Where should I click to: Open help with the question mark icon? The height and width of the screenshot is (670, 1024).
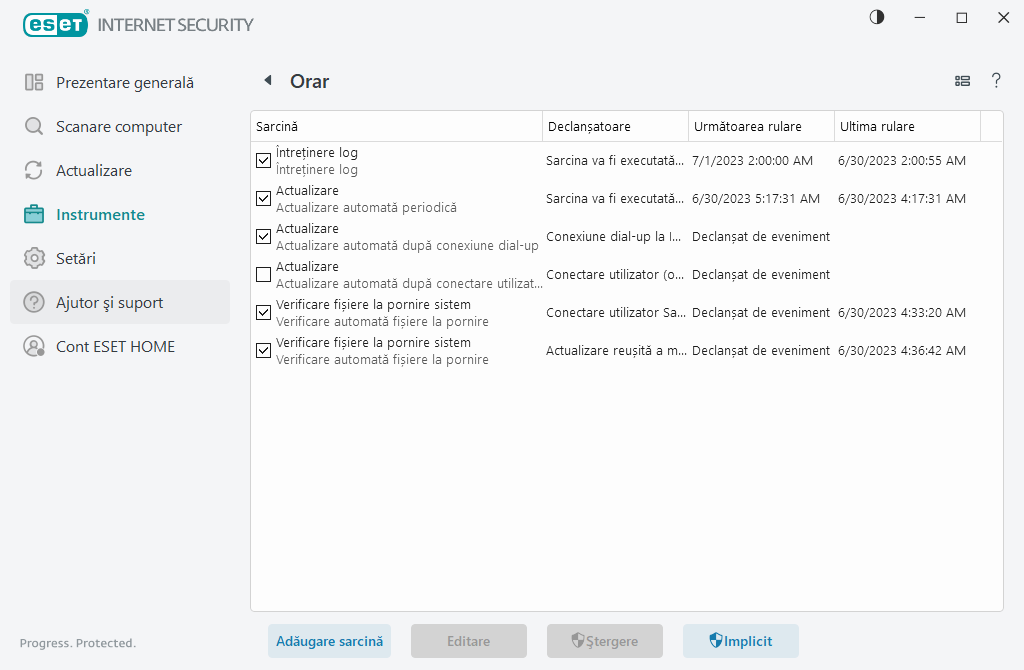[x=996, y=81]
